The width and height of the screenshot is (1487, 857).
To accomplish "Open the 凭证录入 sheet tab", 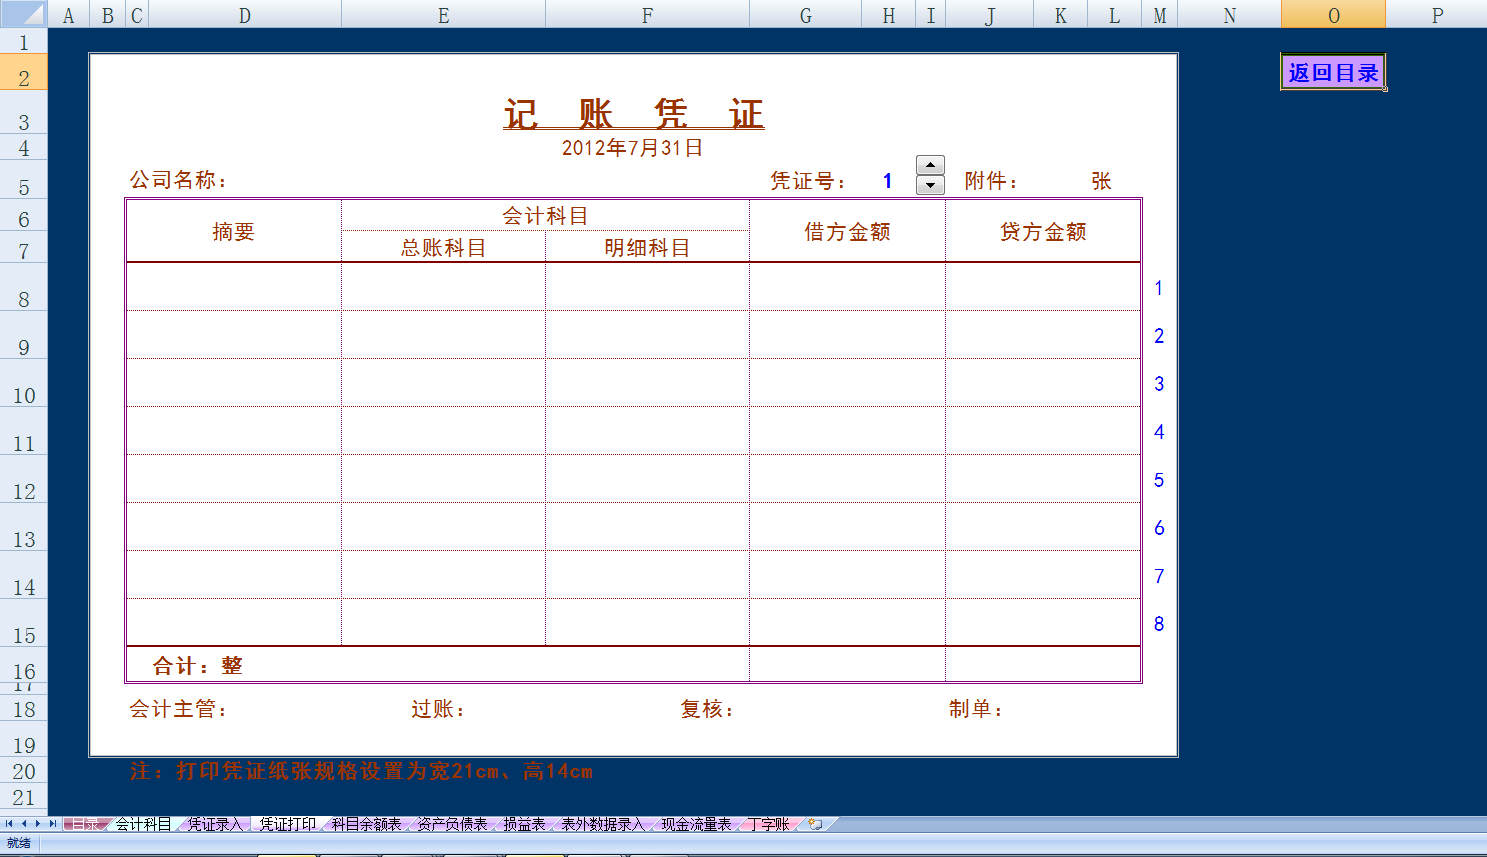I will pyautogui.click(x=215, y=824).
